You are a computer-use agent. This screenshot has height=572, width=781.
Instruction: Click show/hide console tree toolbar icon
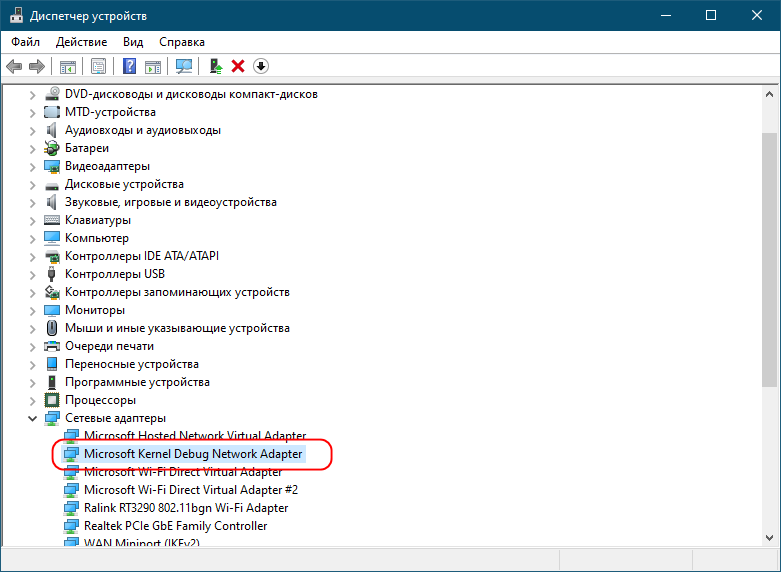click(68, 66)
